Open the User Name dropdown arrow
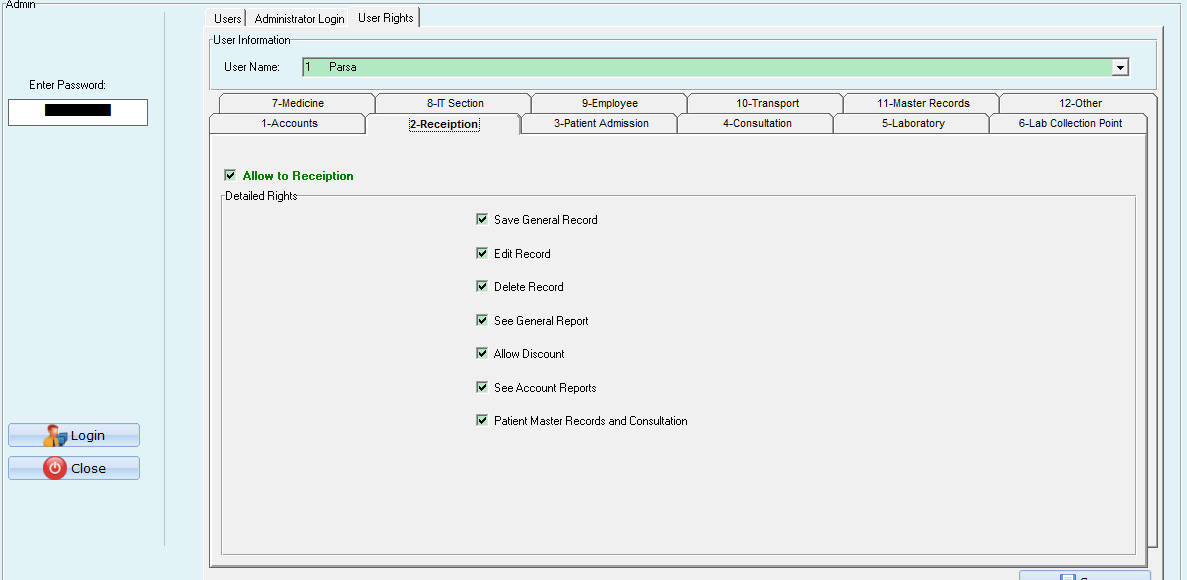Image resolution: width=1187 pixels, height=580 pixels. tap(1120, 67)
